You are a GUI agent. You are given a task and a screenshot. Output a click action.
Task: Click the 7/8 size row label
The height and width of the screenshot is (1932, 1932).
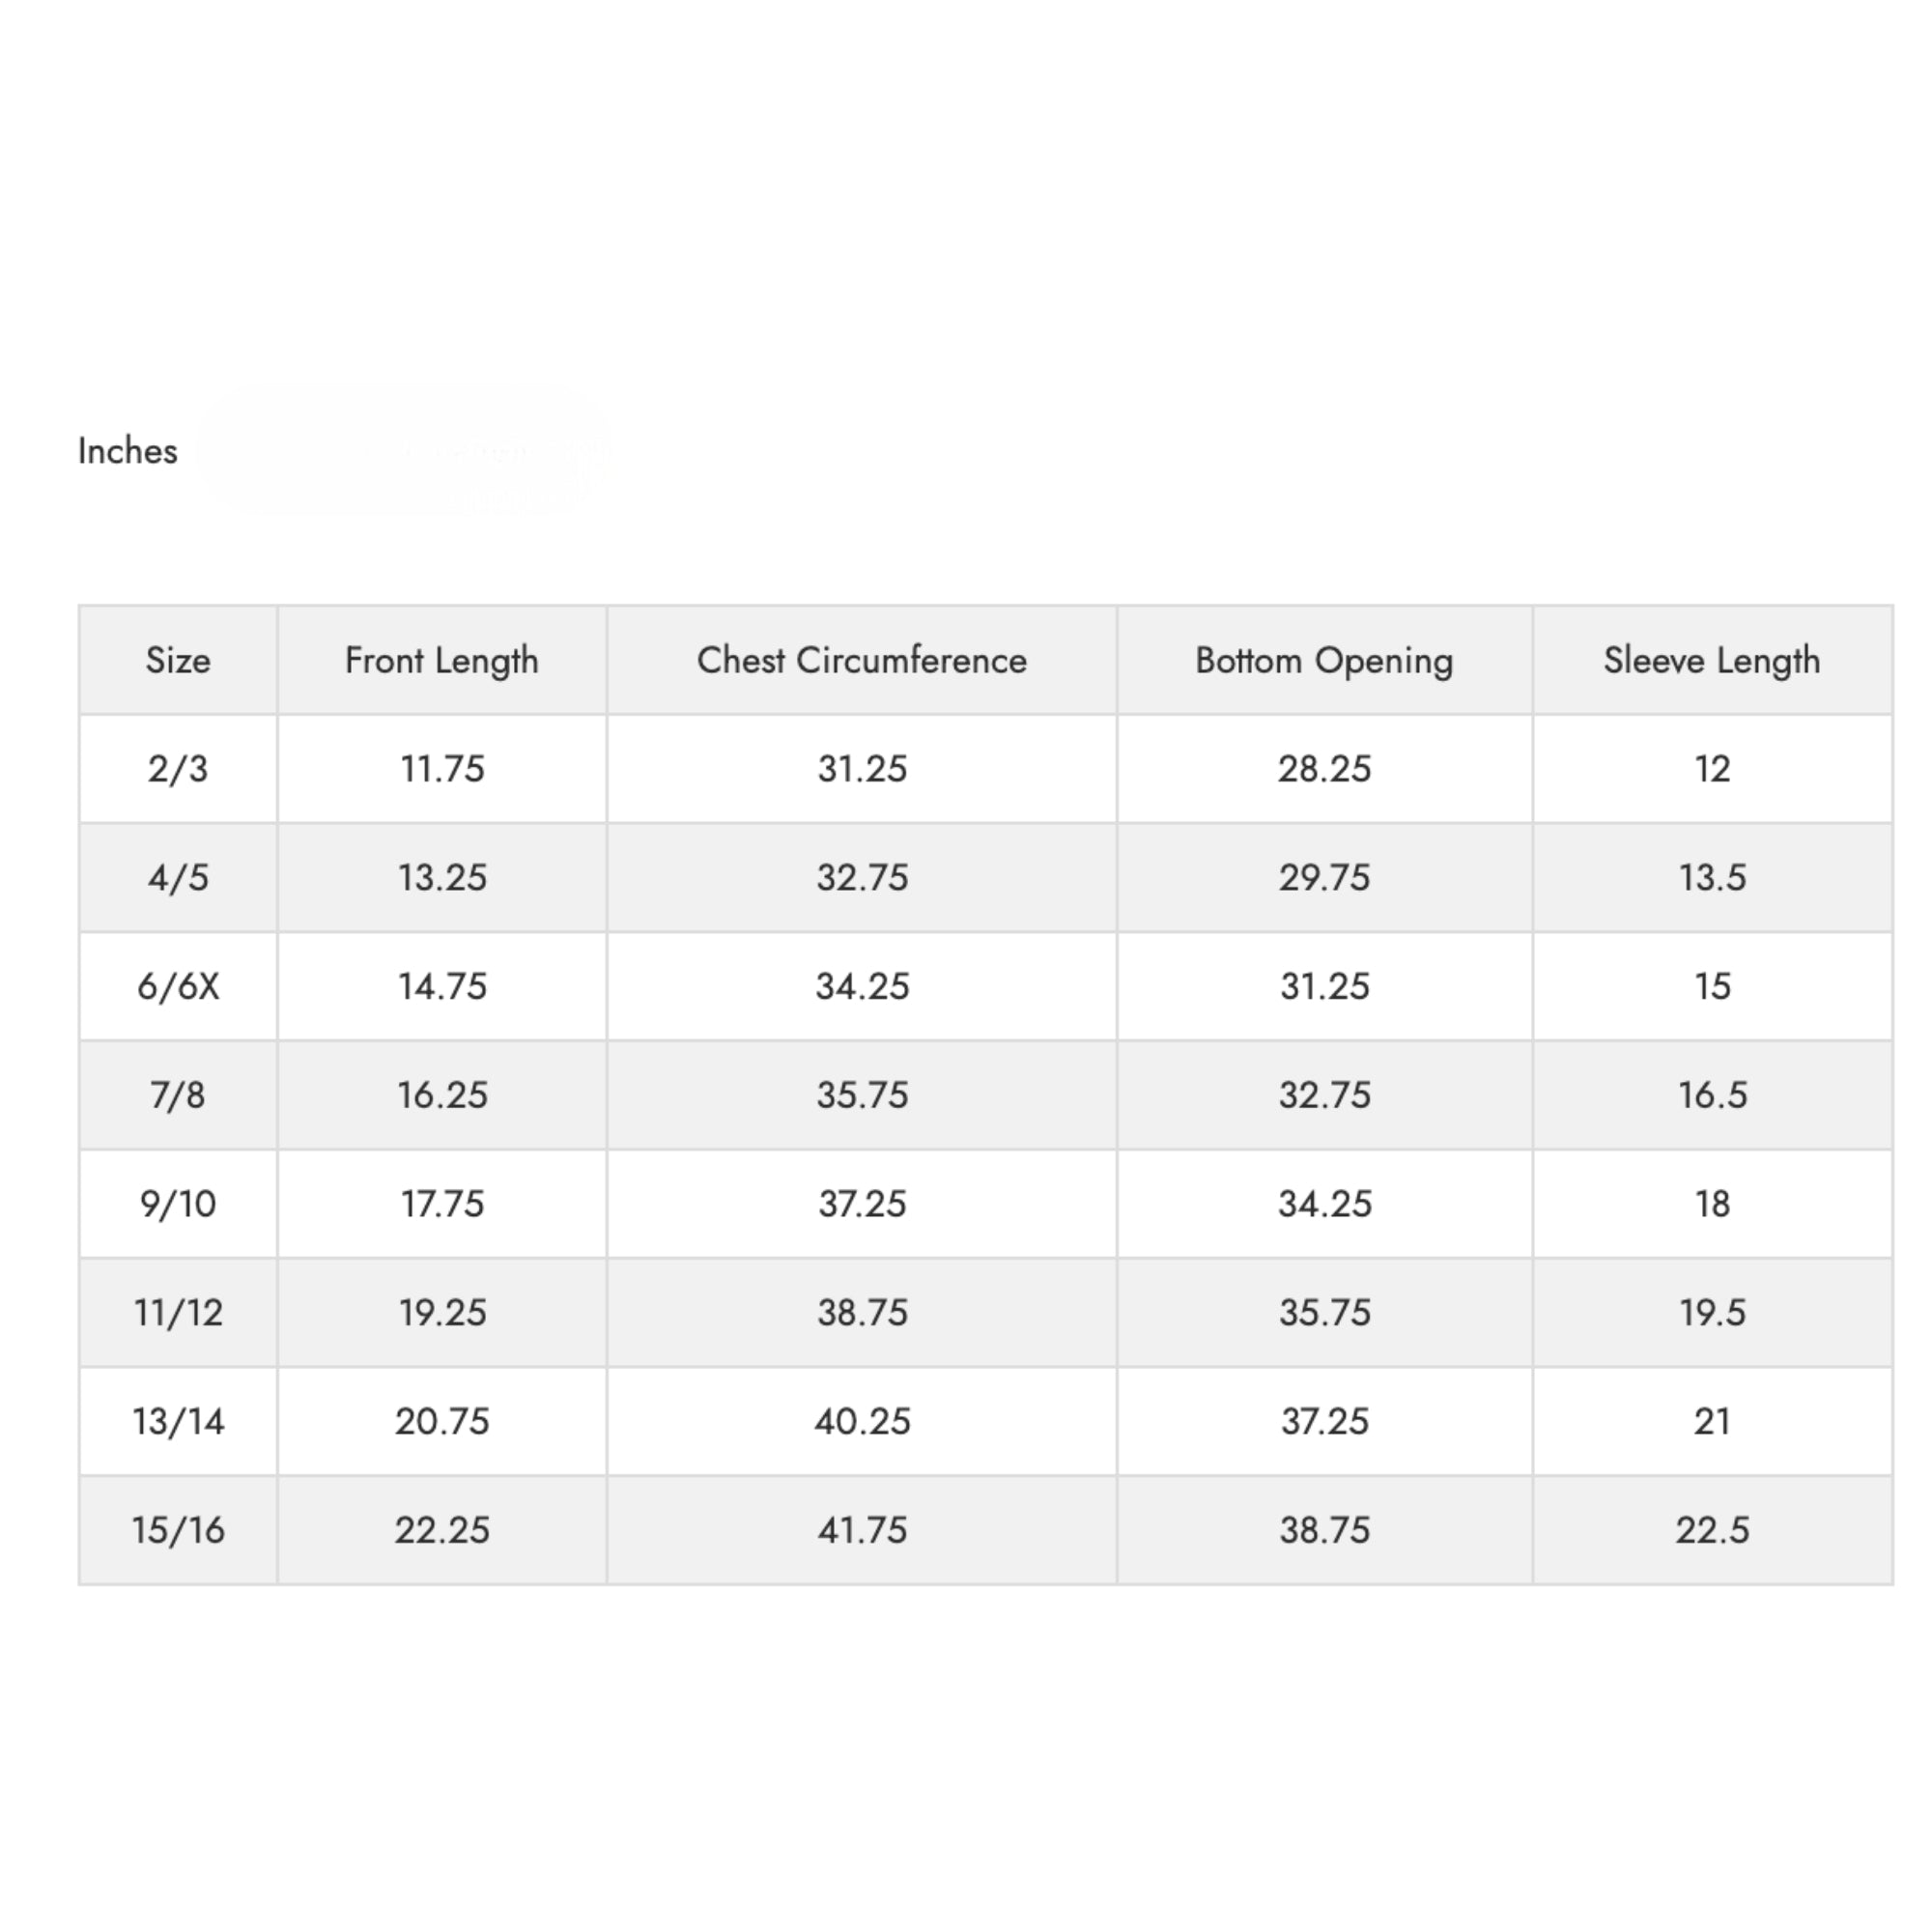[x=178, y=1095]
